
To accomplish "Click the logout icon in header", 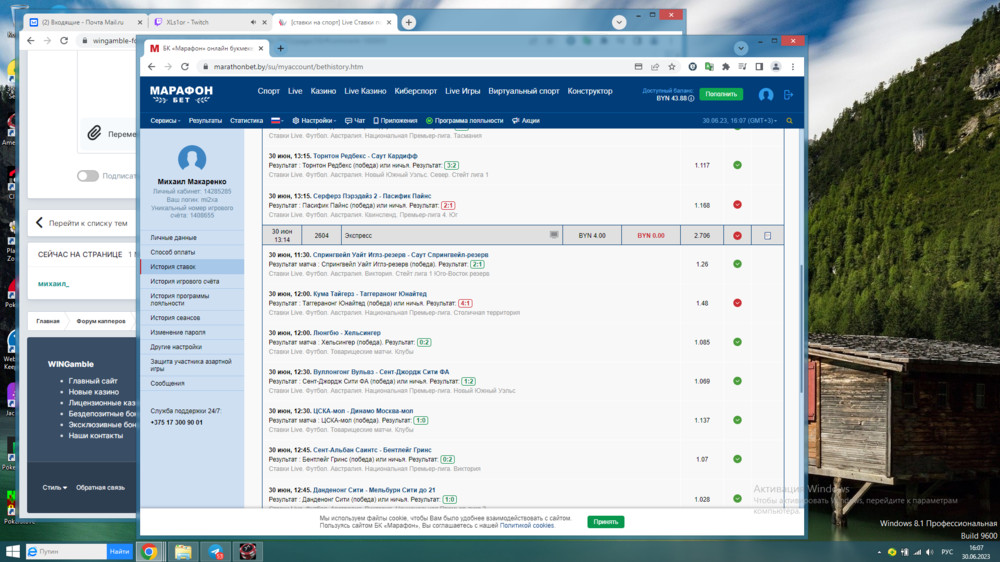I will [x=788, y=94].
